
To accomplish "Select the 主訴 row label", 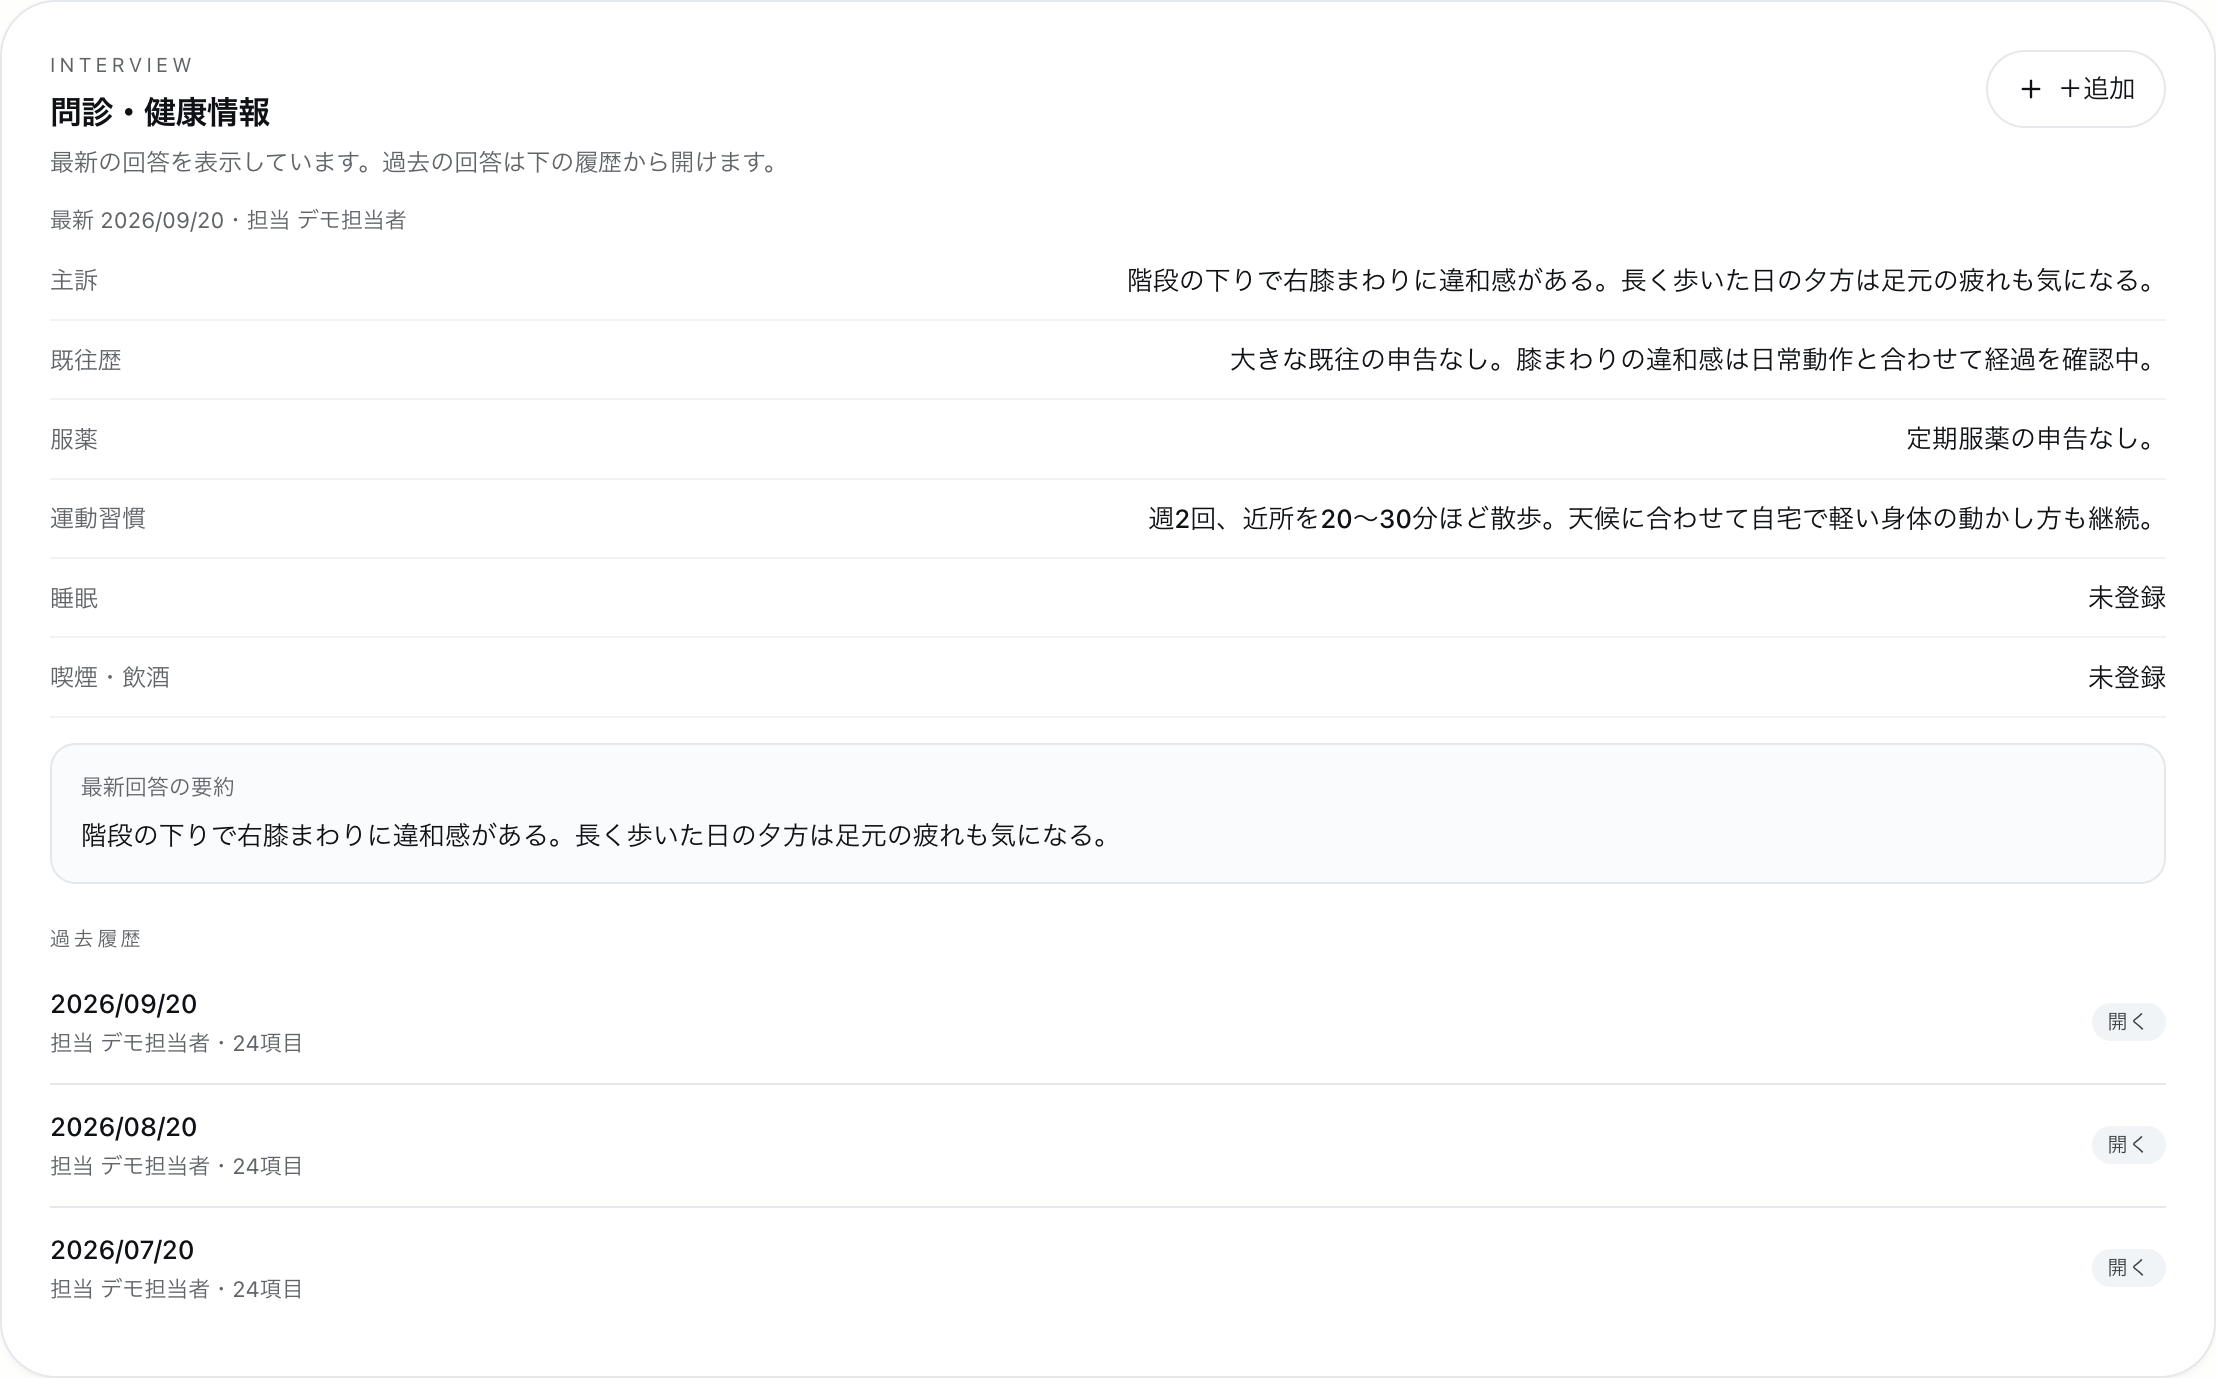I will coord(74,280).
